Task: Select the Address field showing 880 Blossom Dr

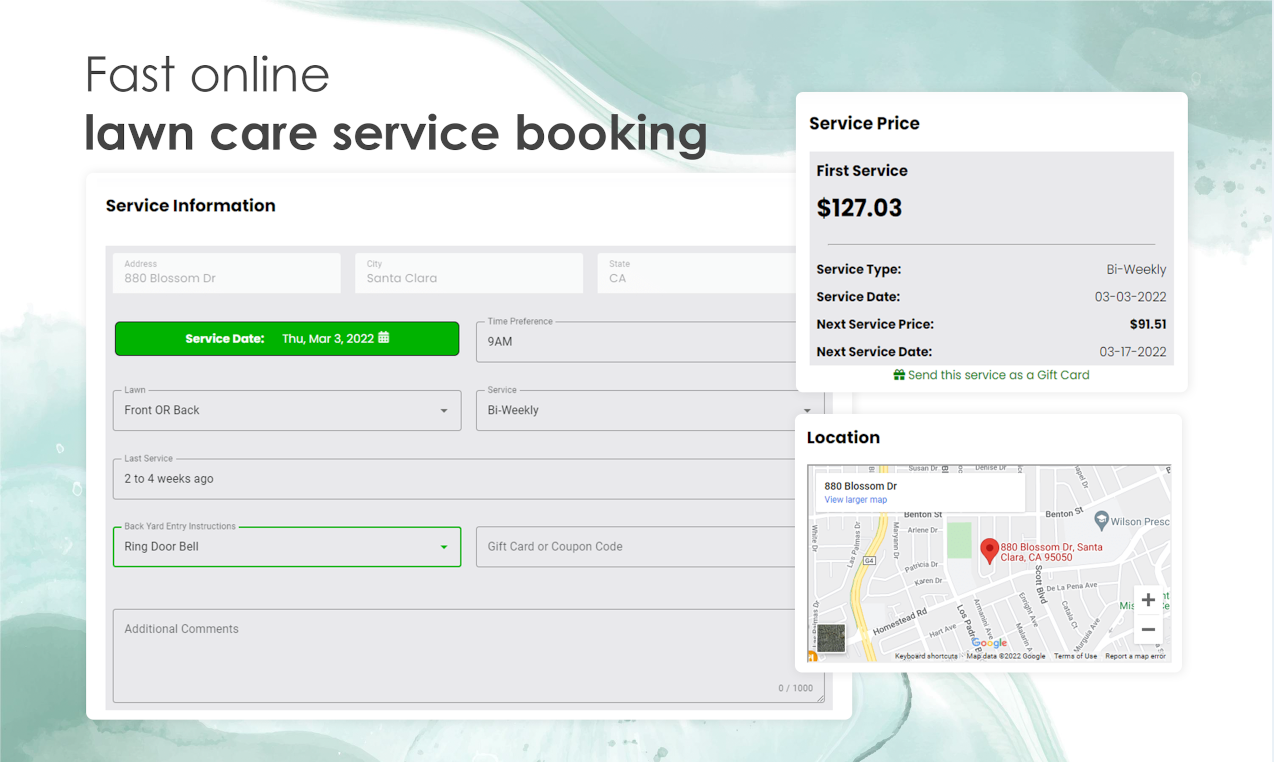Action: pos(226,272)
